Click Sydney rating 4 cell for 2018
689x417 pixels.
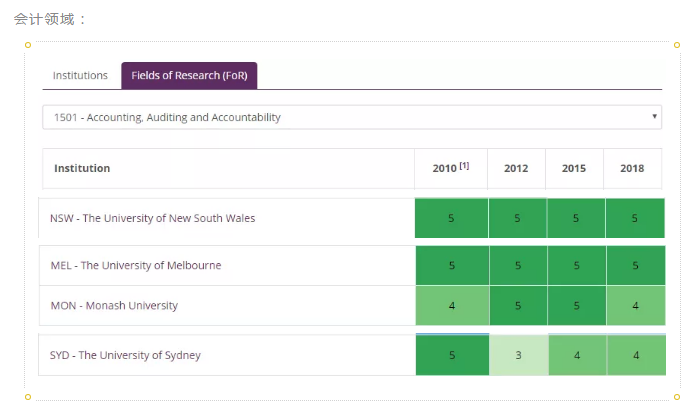(x=636, y=355)
